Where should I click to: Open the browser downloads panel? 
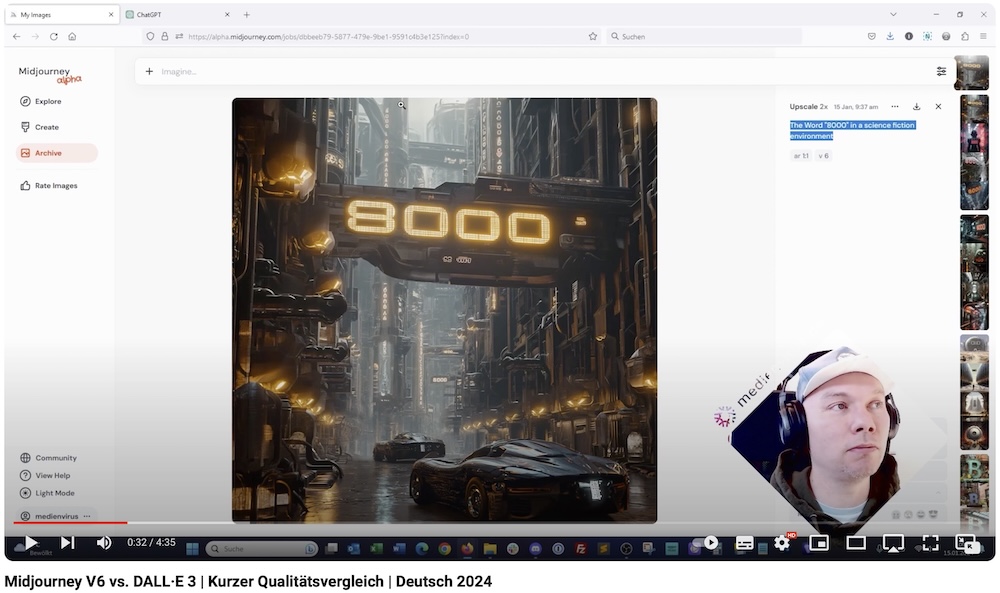pos(890,36)
